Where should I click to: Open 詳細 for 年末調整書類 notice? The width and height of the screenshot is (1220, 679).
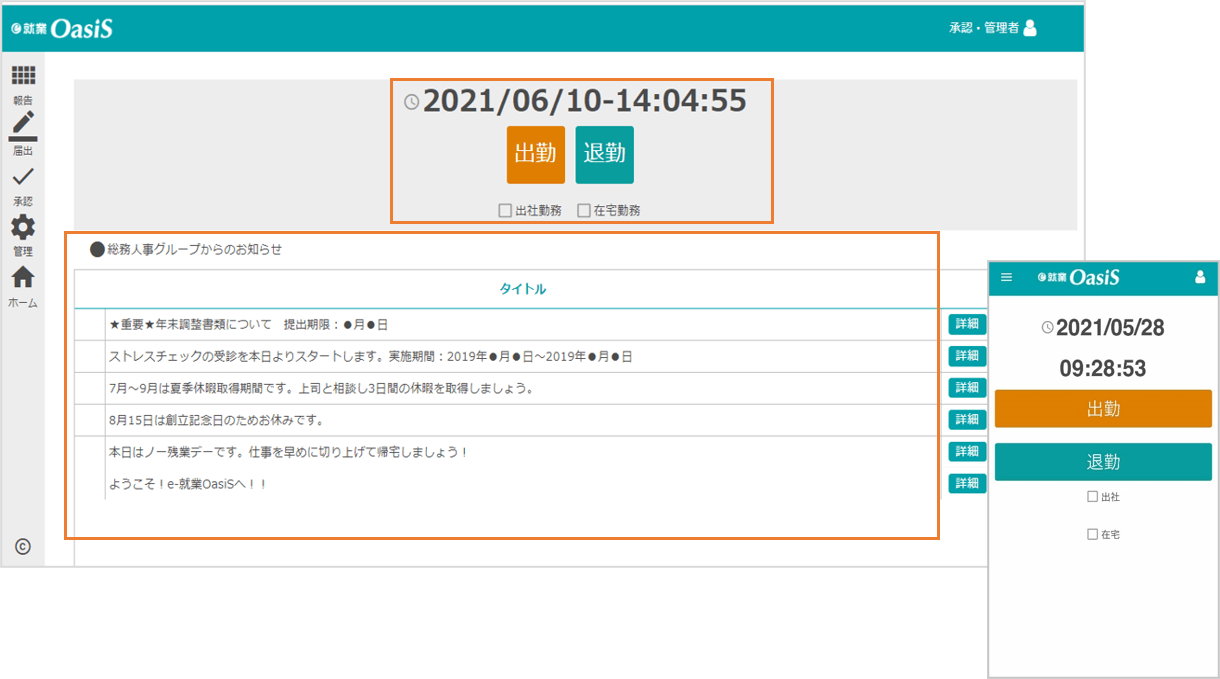point(966,324)
